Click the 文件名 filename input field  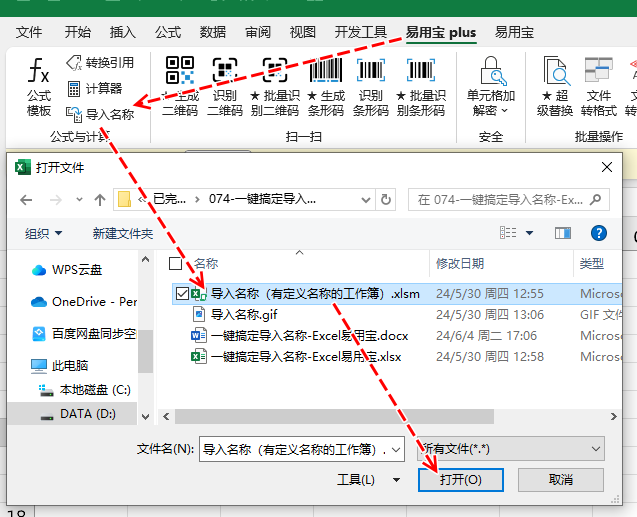[295, 449]
